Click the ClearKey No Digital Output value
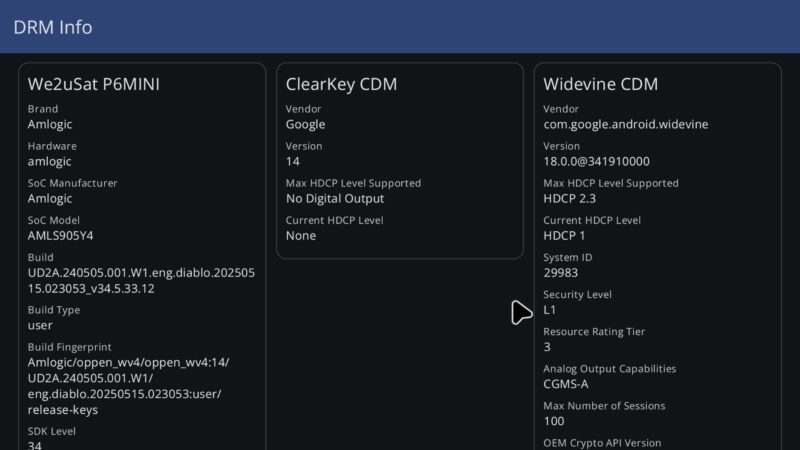800x450 pixels. [334, 199]
